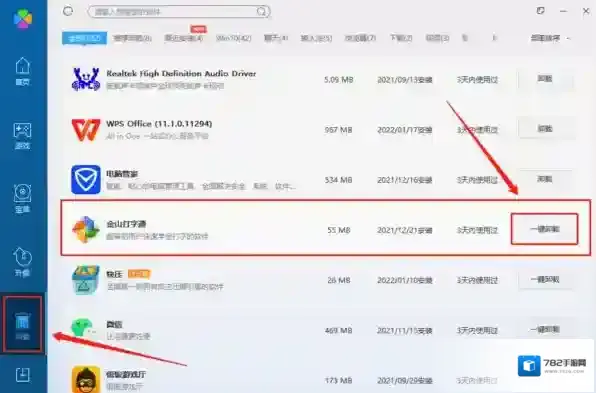Open the Home icon in the sidebar
This screenshot has height=393, width=596.
click(x=22, y=71)
